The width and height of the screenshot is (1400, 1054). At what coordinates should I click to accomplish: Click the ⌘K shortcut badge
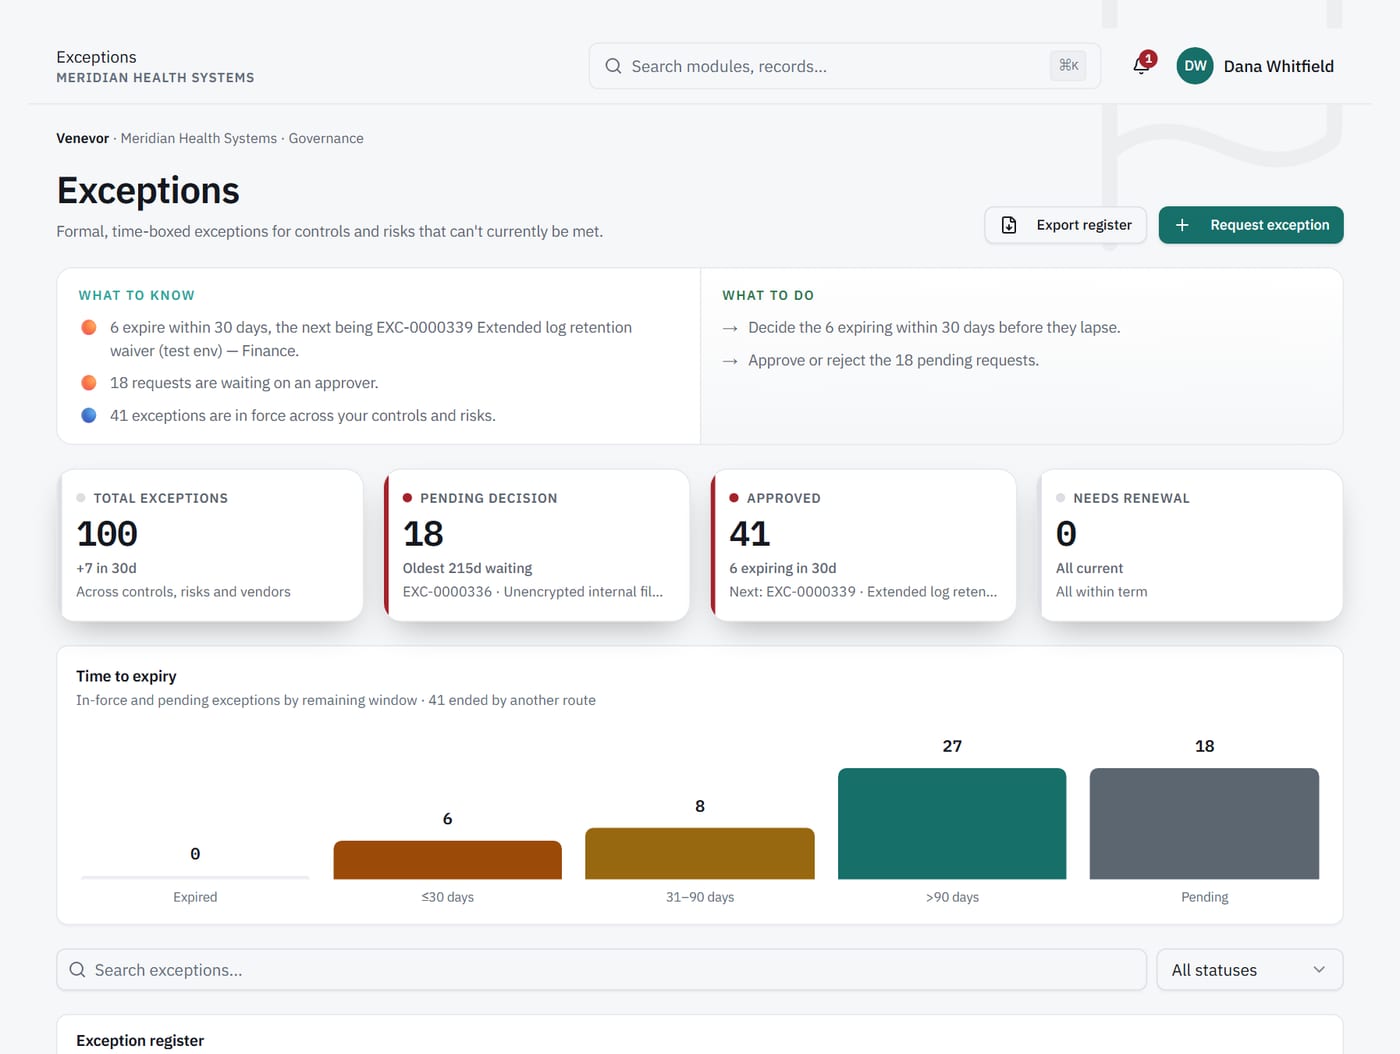tap(1069, 66)
